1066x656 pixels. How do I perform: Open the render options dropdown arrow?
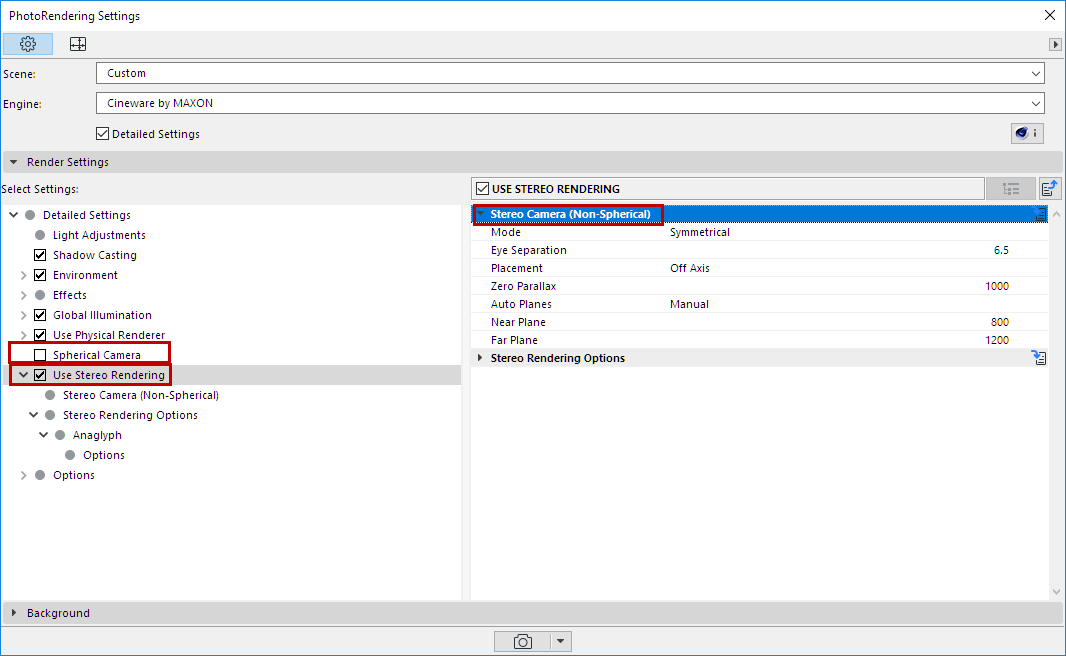561,641
